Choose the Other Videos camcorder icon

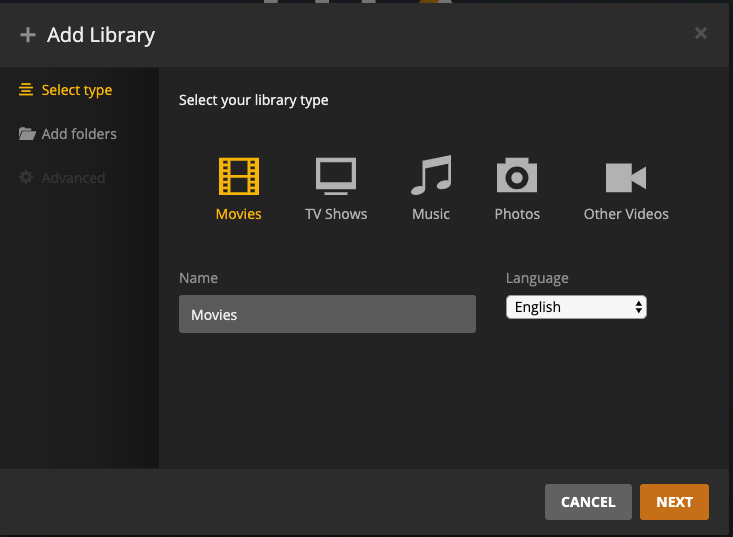point(626,178)
